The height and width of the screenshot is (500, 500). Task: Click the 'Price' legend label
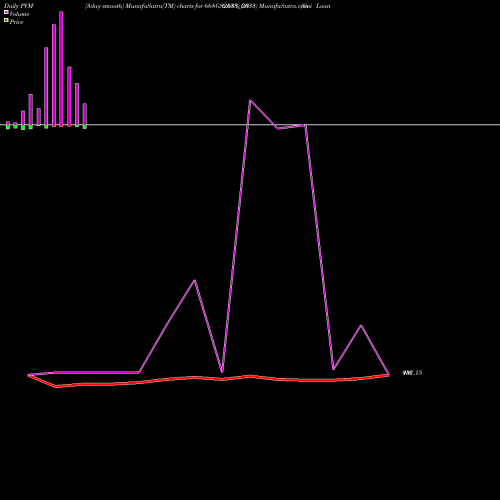16,22
